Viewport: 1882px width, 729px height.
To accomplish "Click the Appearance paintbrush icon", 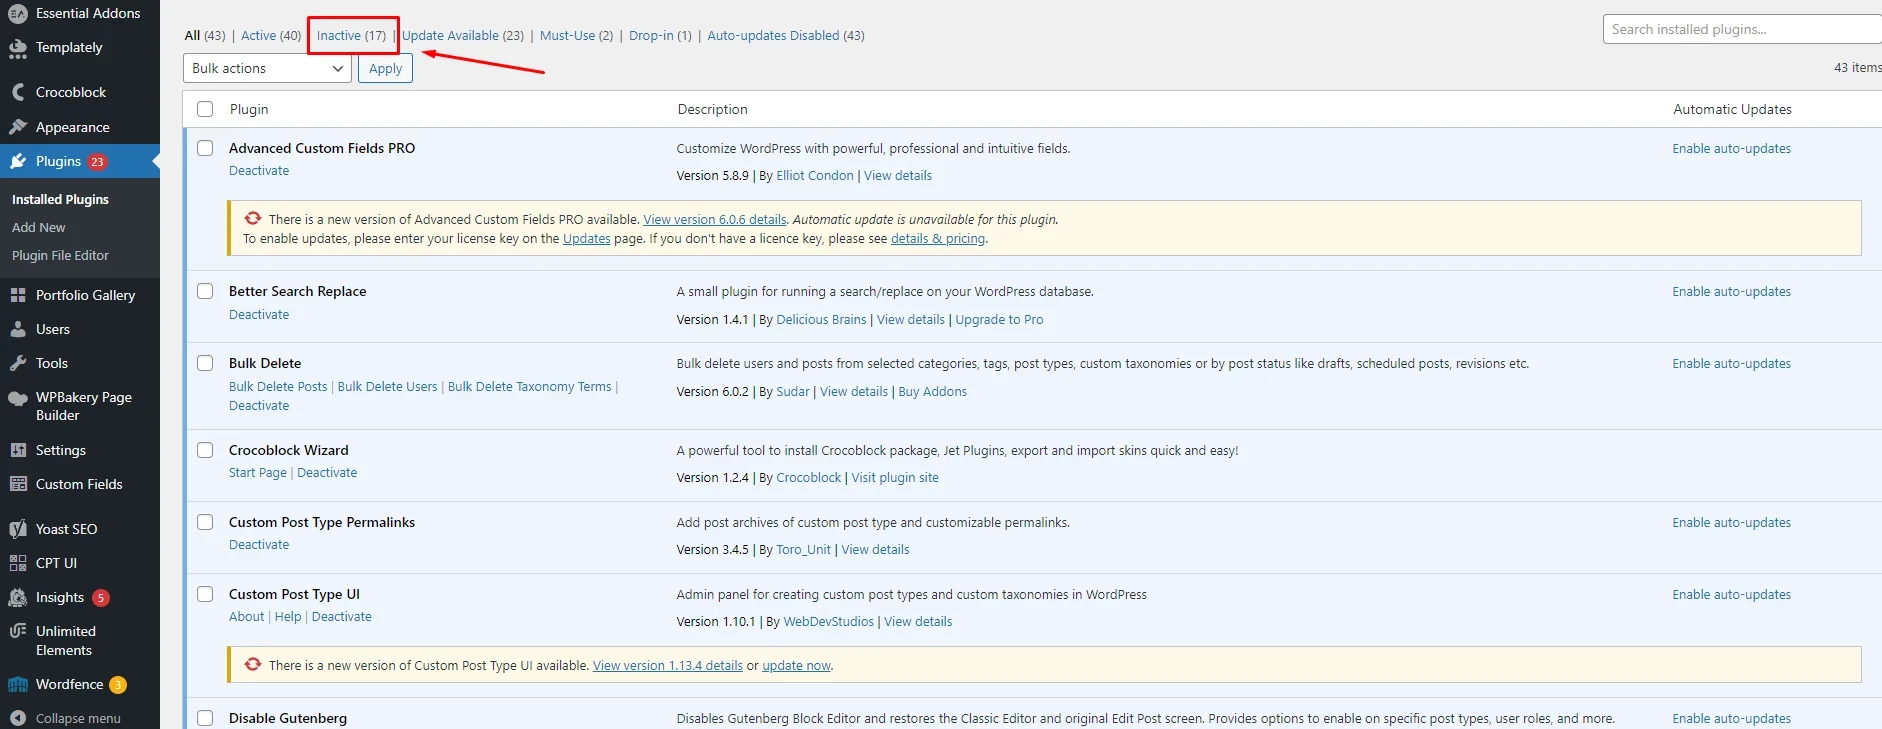I will (18, 127).
